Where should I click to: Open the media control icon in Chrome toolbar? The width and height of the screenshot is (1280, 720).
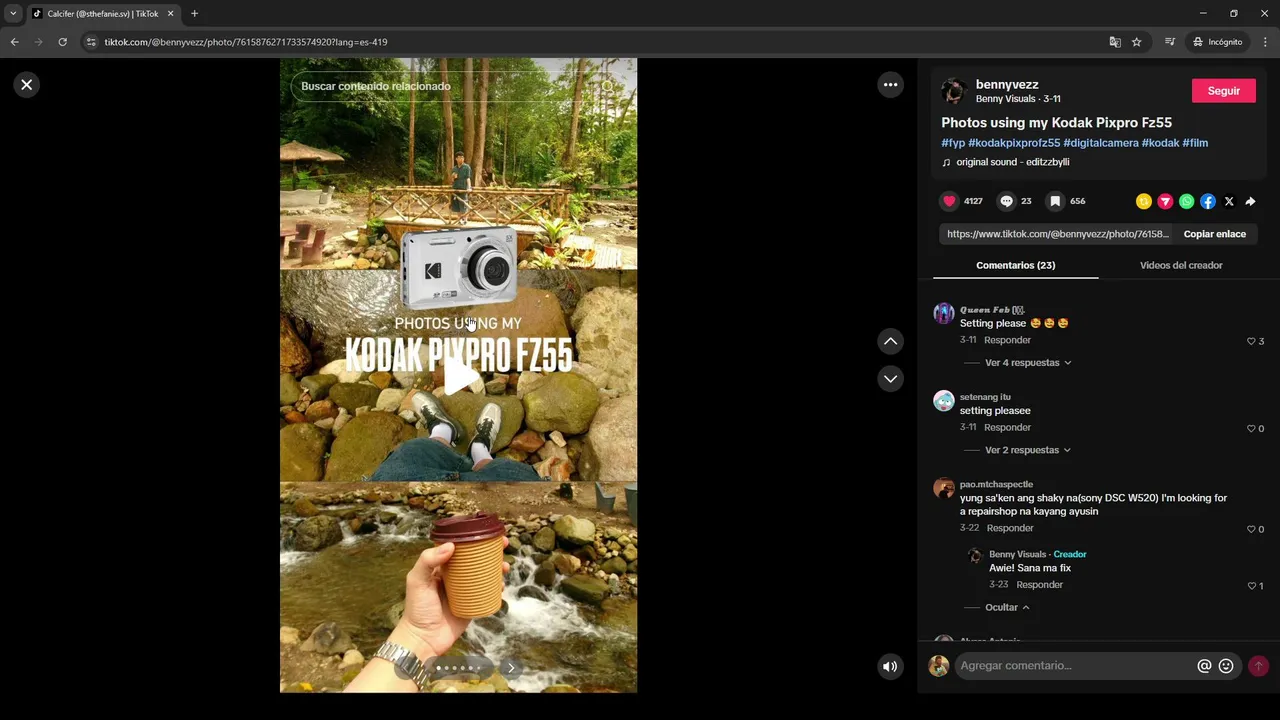click(x=1170, y=42)
